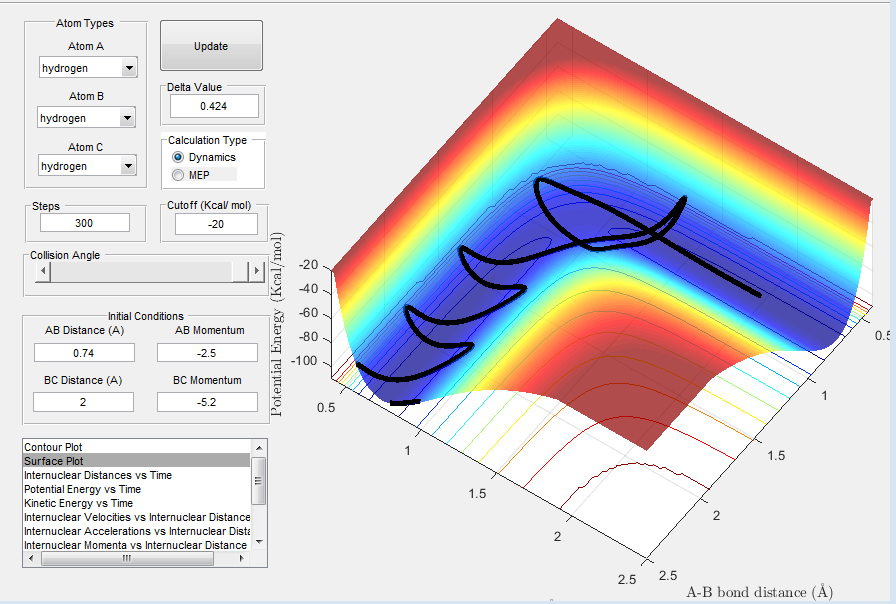This screenshot has height=604, width=896.
Task: Click the Steps input field
Action: [x=85, y=223]
